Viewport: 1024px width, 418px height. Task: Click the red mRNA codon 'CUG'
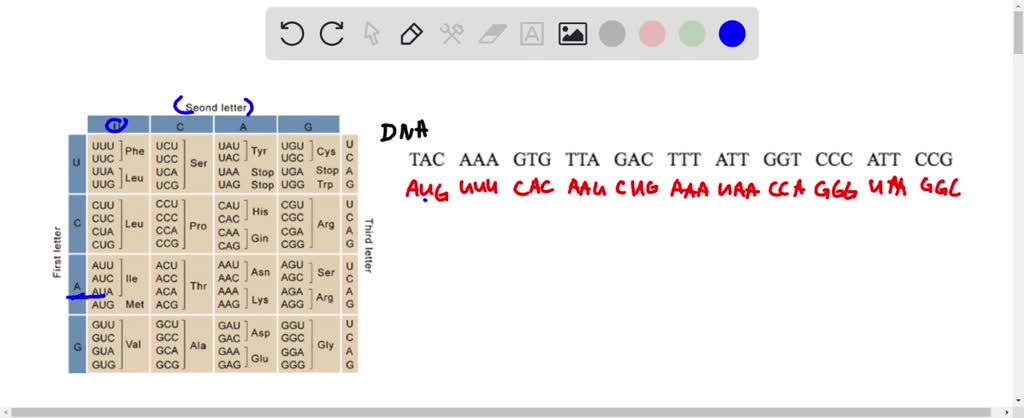click(639, 189)
